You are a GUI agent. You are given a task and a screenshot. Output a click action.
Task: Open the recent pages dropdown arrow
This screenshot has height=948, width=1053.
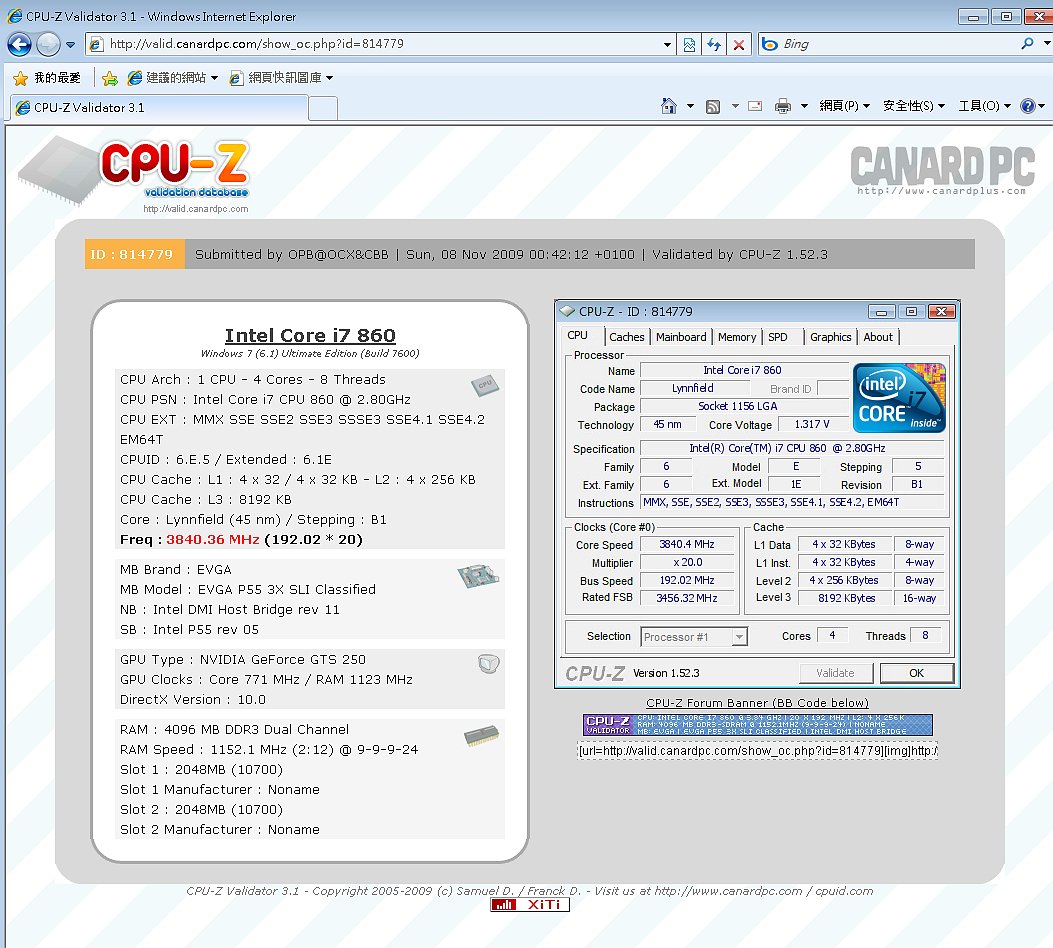pos(70,45)
